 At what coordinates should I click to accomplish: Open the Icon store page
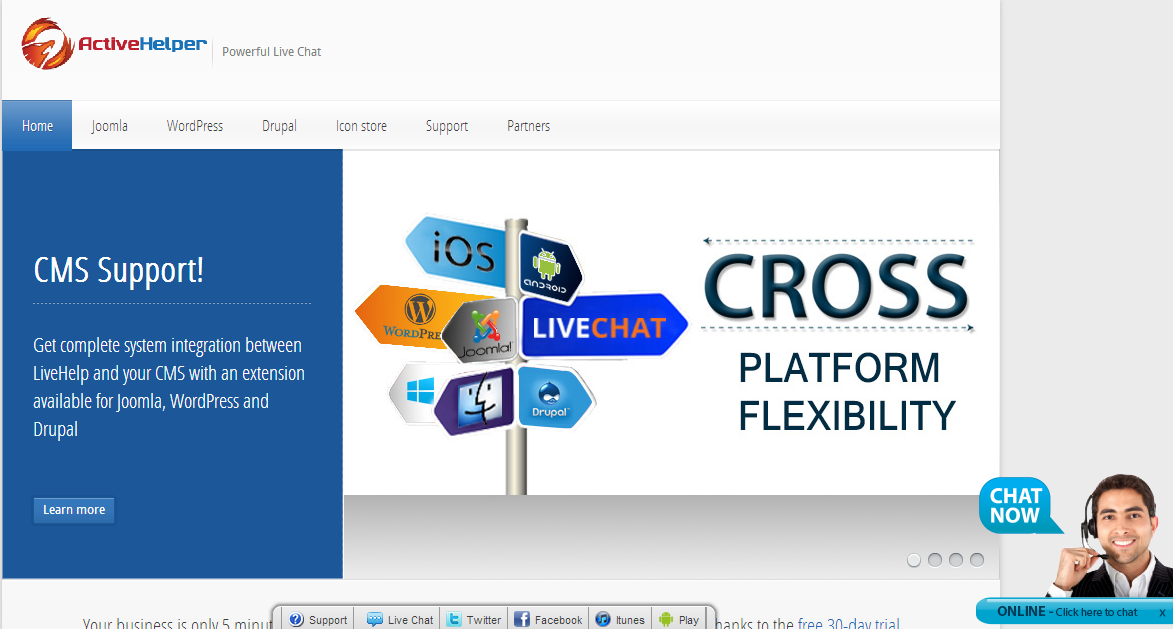click(x=361, y=126)
